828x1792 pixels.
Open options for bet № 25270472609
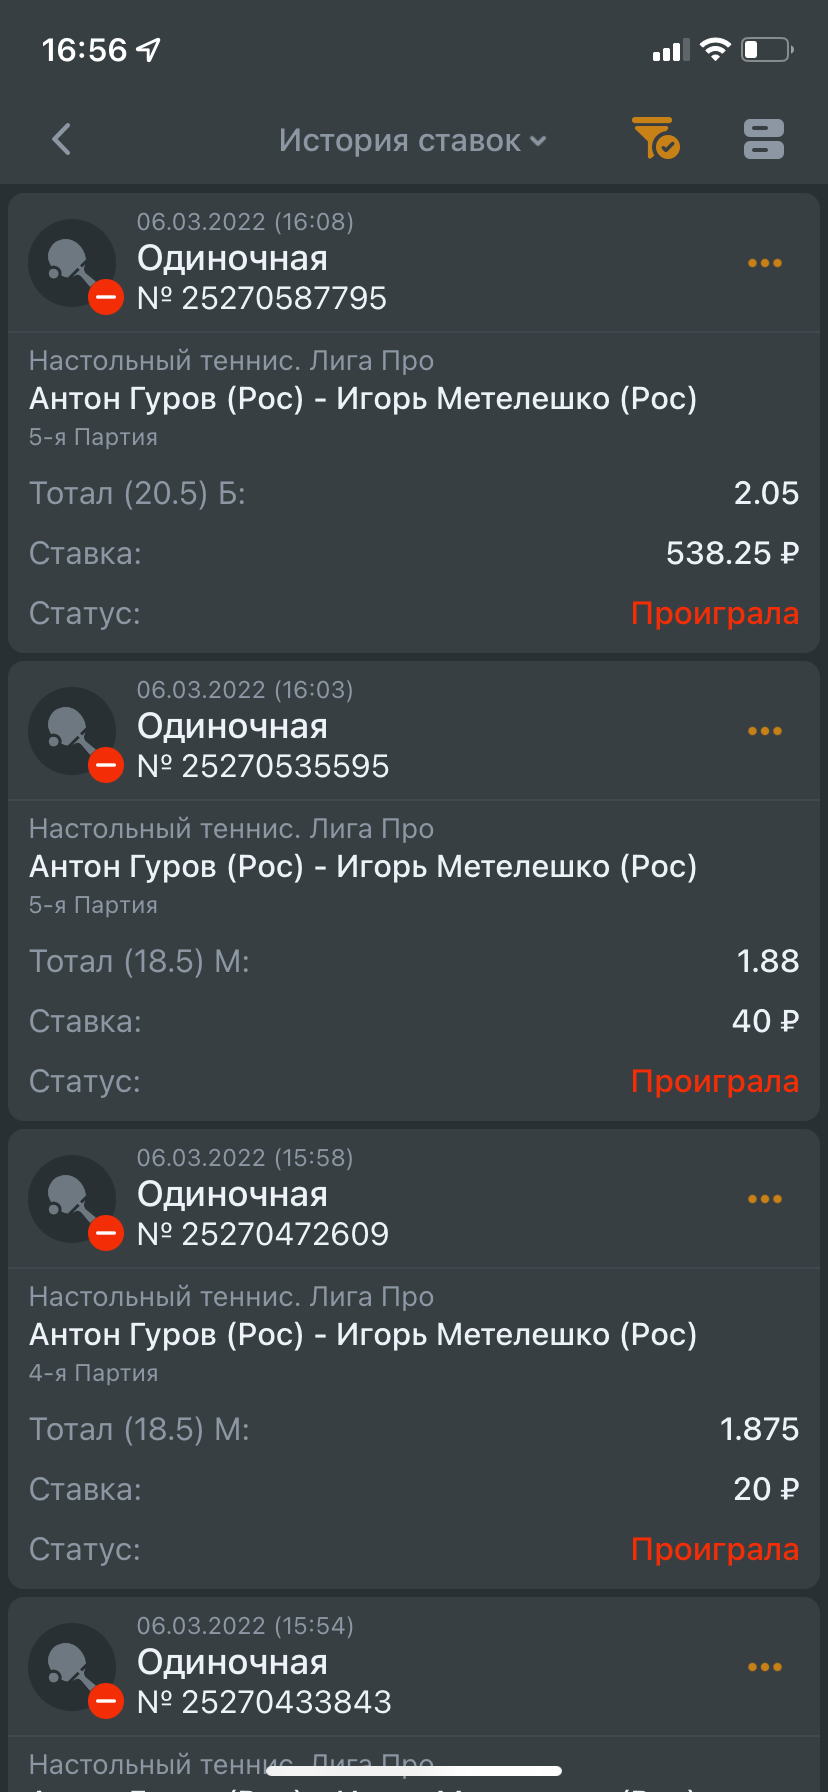click(764, 1199)
